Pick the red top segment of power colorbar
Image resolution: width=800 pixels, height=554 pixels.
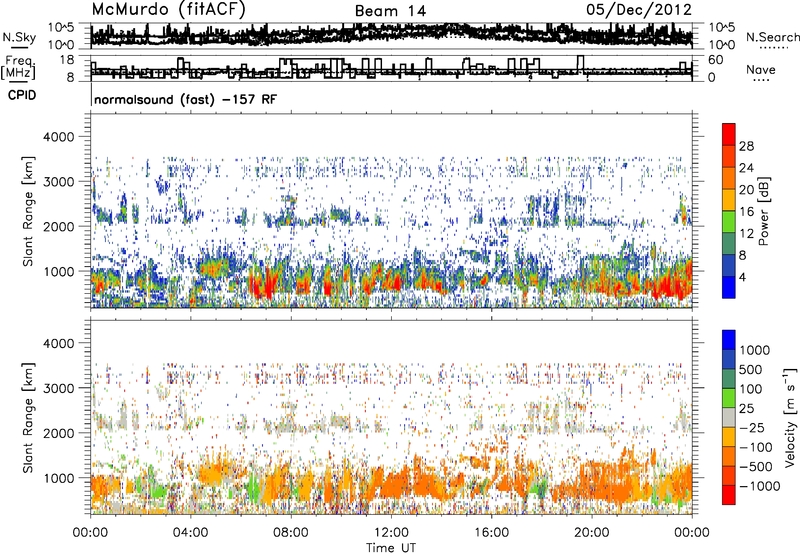[729, 134]
